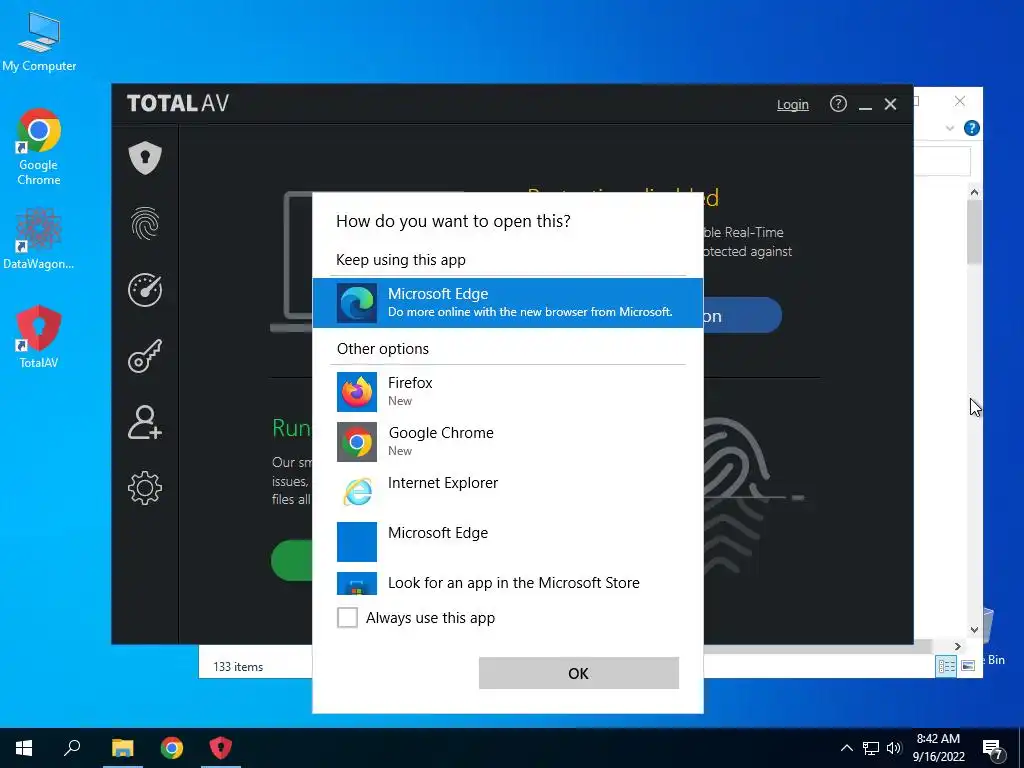This screenshot has height=768, width=1024.
Task: Select Google Chrome desktop shortcut
Action: pyautogui.click(x=39, y=147)
